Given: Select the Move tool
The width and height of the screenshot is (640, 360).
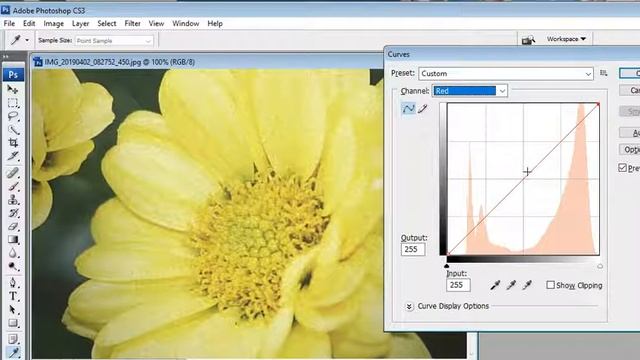Looking at the screenshot, I should 13,89.
